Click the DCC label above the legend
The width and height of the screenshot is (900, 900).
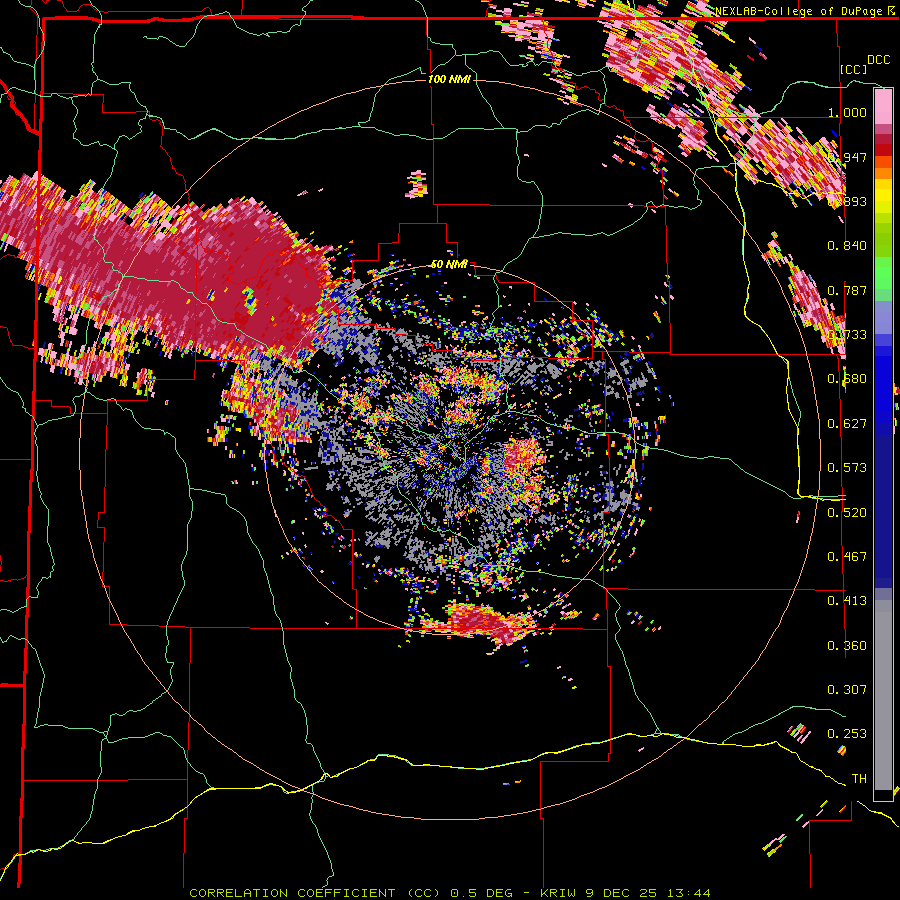[x=879, y=60]
